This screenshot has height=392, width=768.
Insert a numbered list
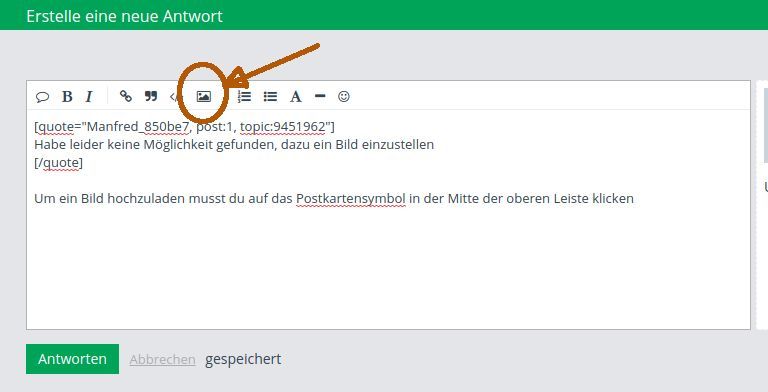[244, 97]
